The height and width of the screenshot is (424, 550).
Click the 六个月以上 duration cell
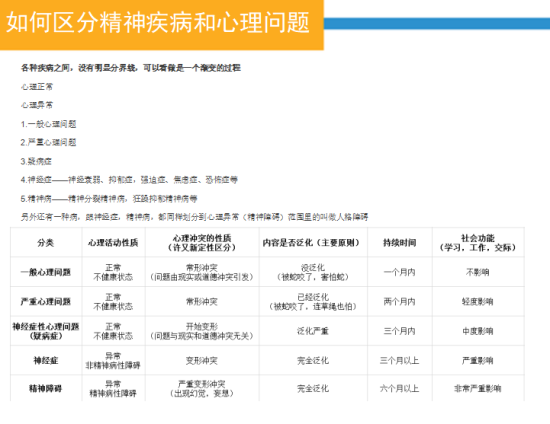(x=400, y=388)
